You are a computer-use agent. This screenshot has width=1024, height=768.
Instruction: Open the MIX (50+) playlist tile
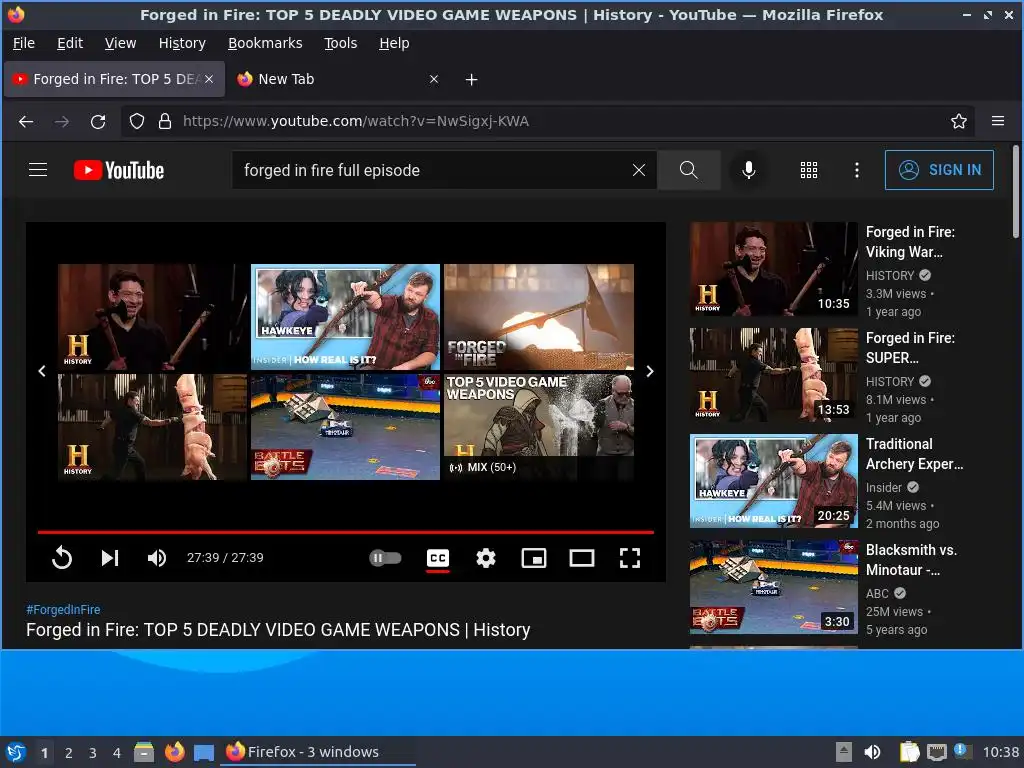tap(539, 427)
